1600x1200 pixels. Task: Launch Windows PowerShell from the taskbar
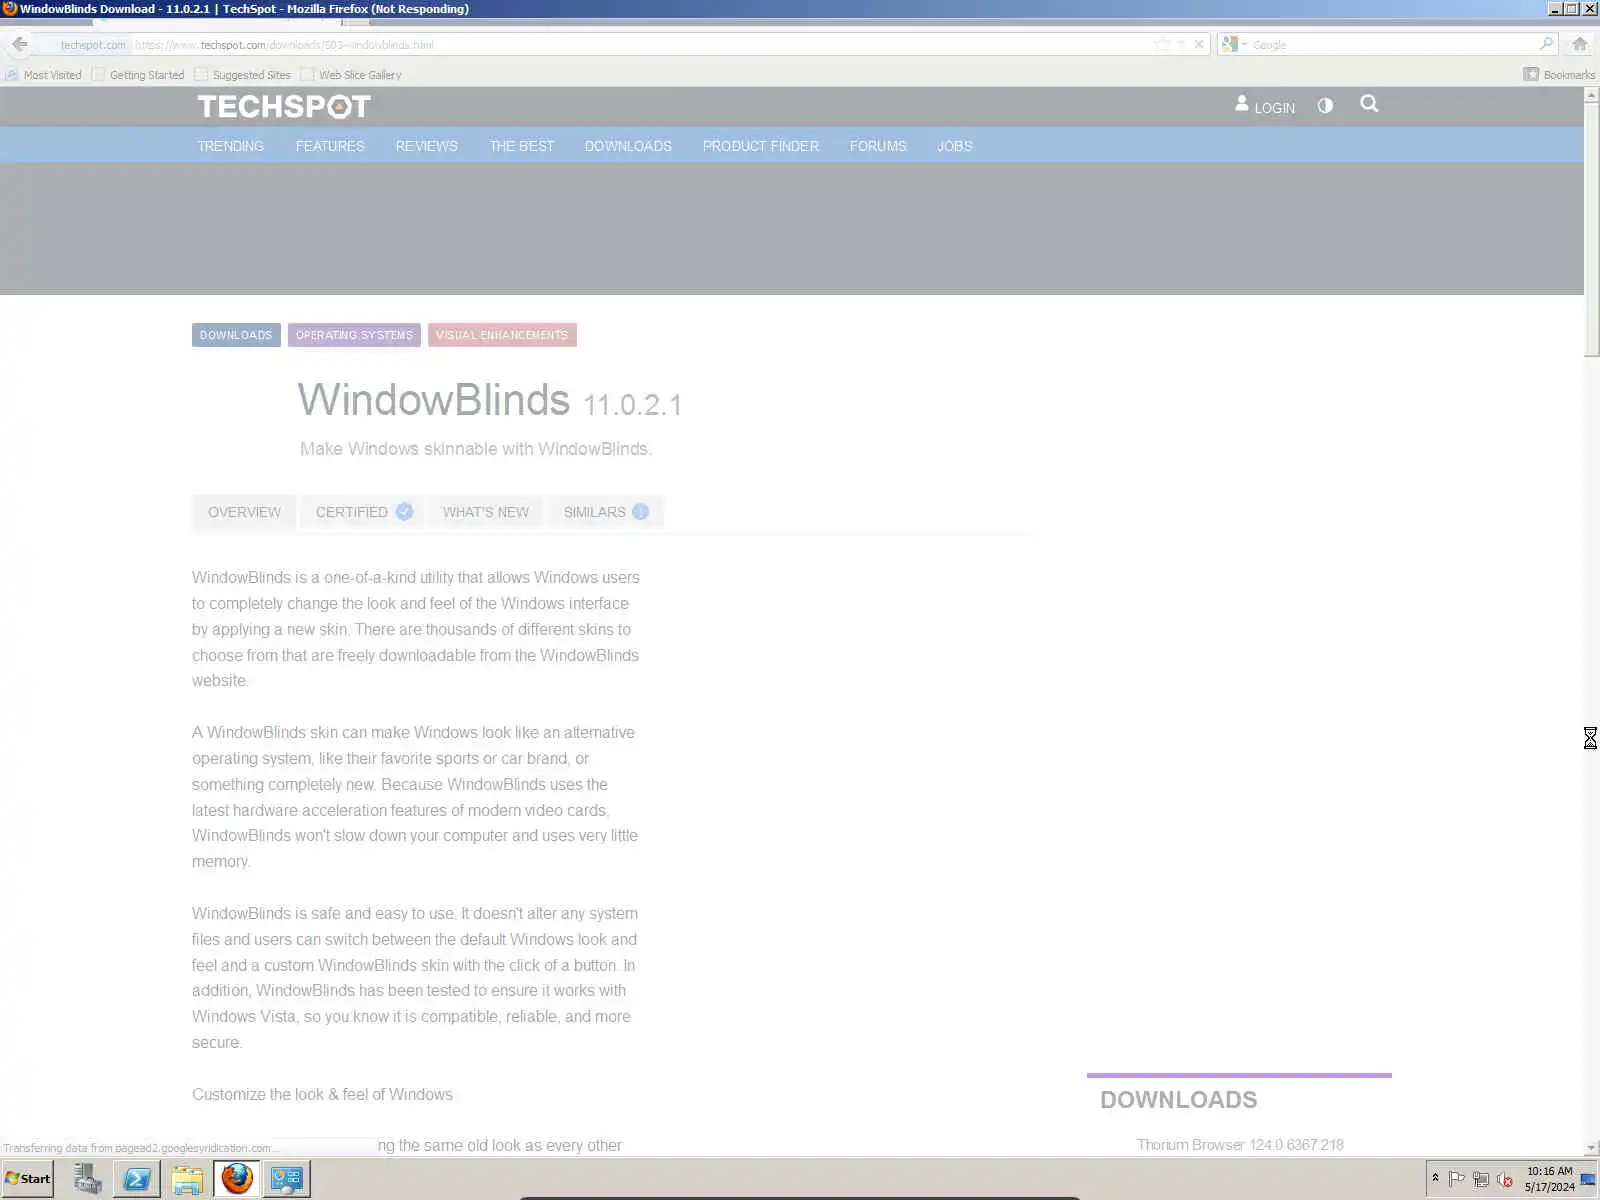click(137, 1179)
